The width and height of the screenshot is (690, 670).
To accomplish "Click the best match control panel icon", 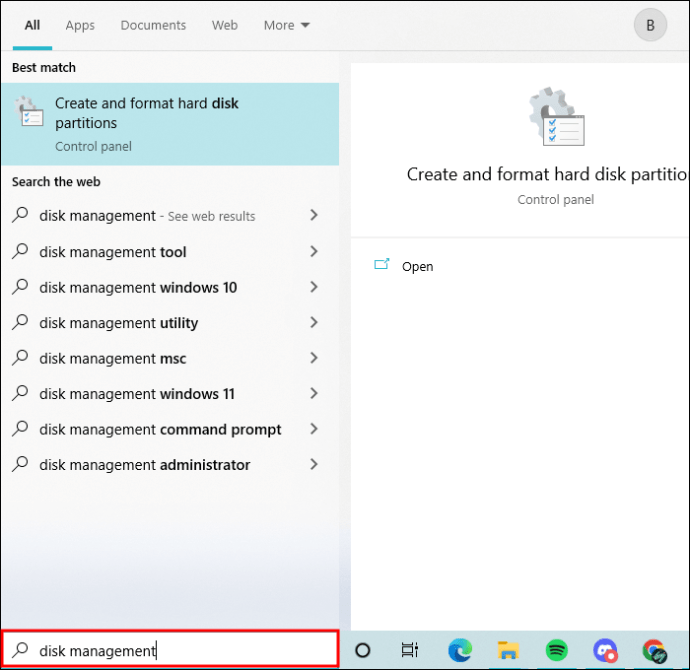I will (29, 111).
